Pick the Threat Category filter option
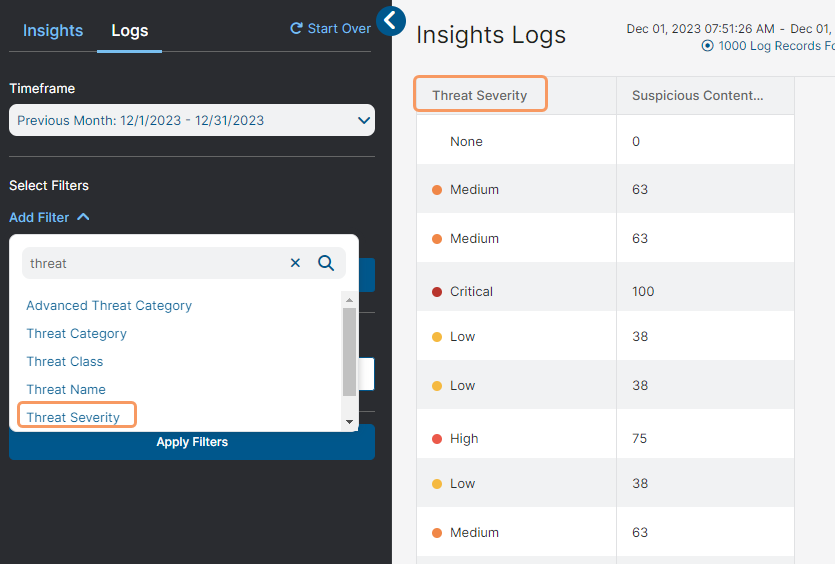The width and height of the screenshot is (835, 564). point(76,333)
